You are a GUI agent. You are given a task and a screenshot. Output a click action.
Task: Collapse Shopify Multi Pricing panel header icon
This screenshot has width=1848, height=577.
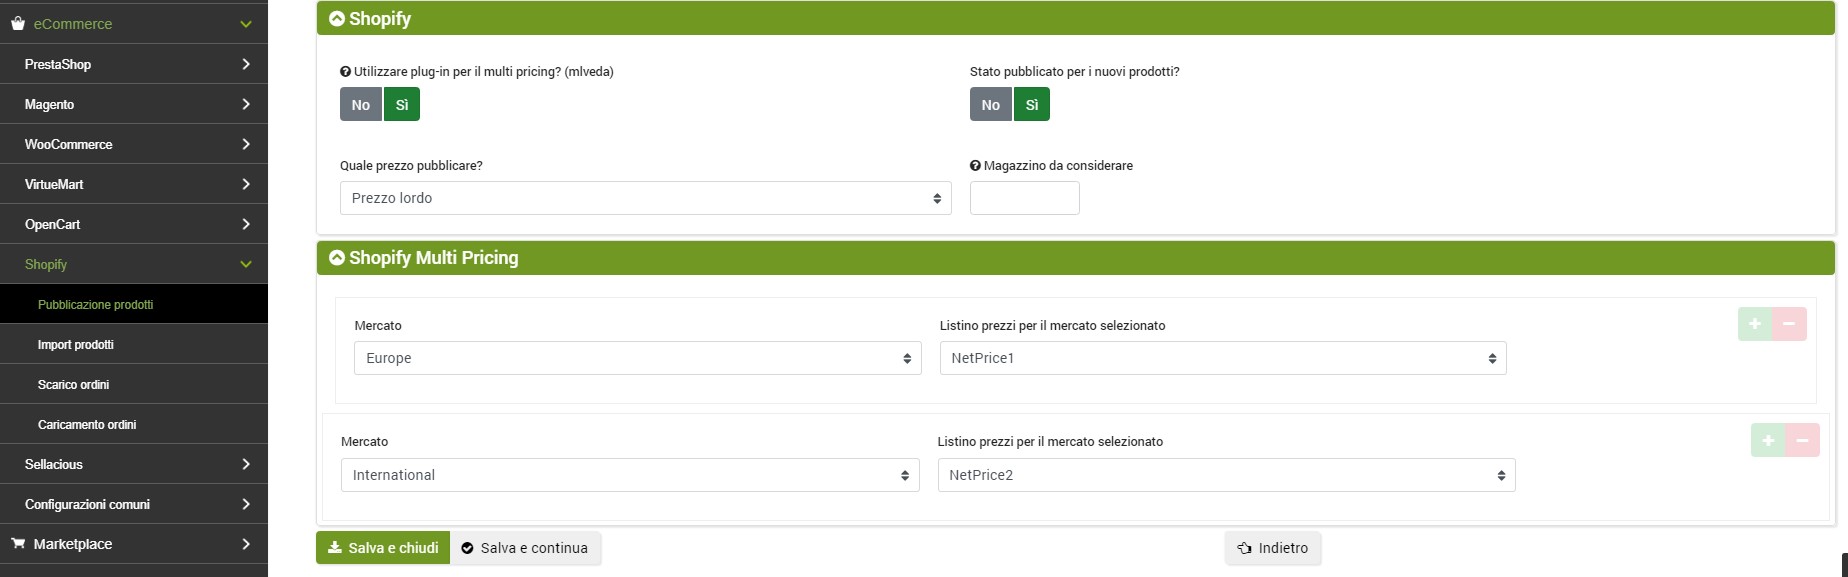(x=337, y=258)
